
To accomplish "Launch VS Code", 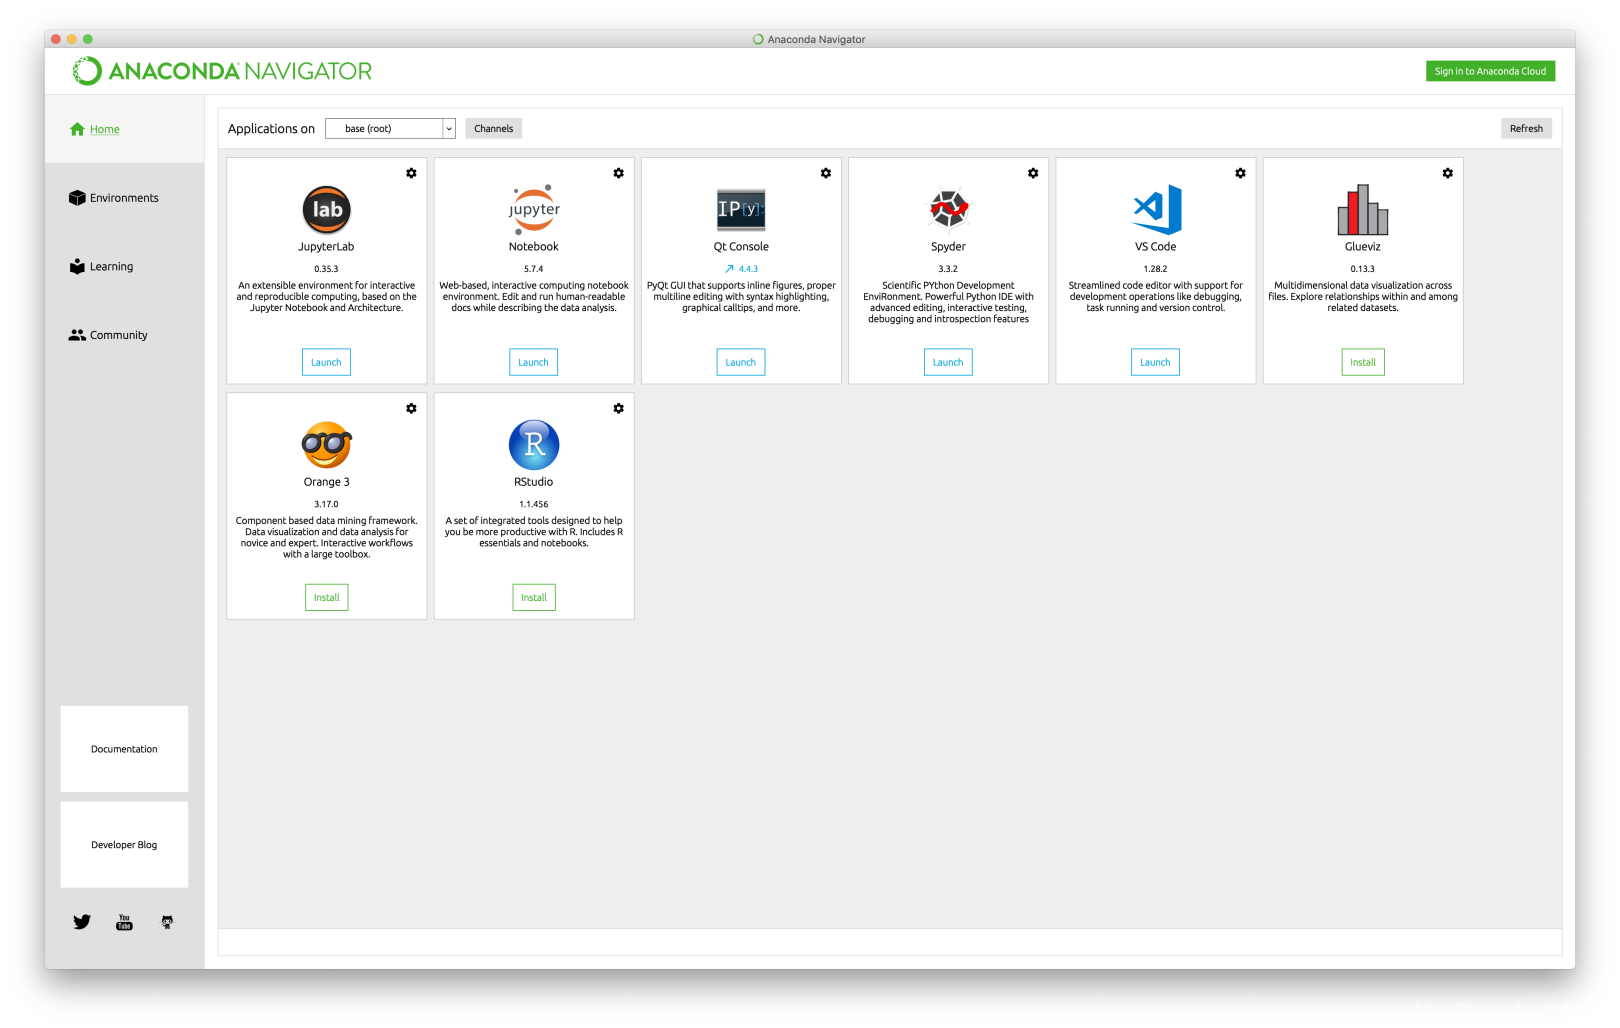I will click(1155, 362).
